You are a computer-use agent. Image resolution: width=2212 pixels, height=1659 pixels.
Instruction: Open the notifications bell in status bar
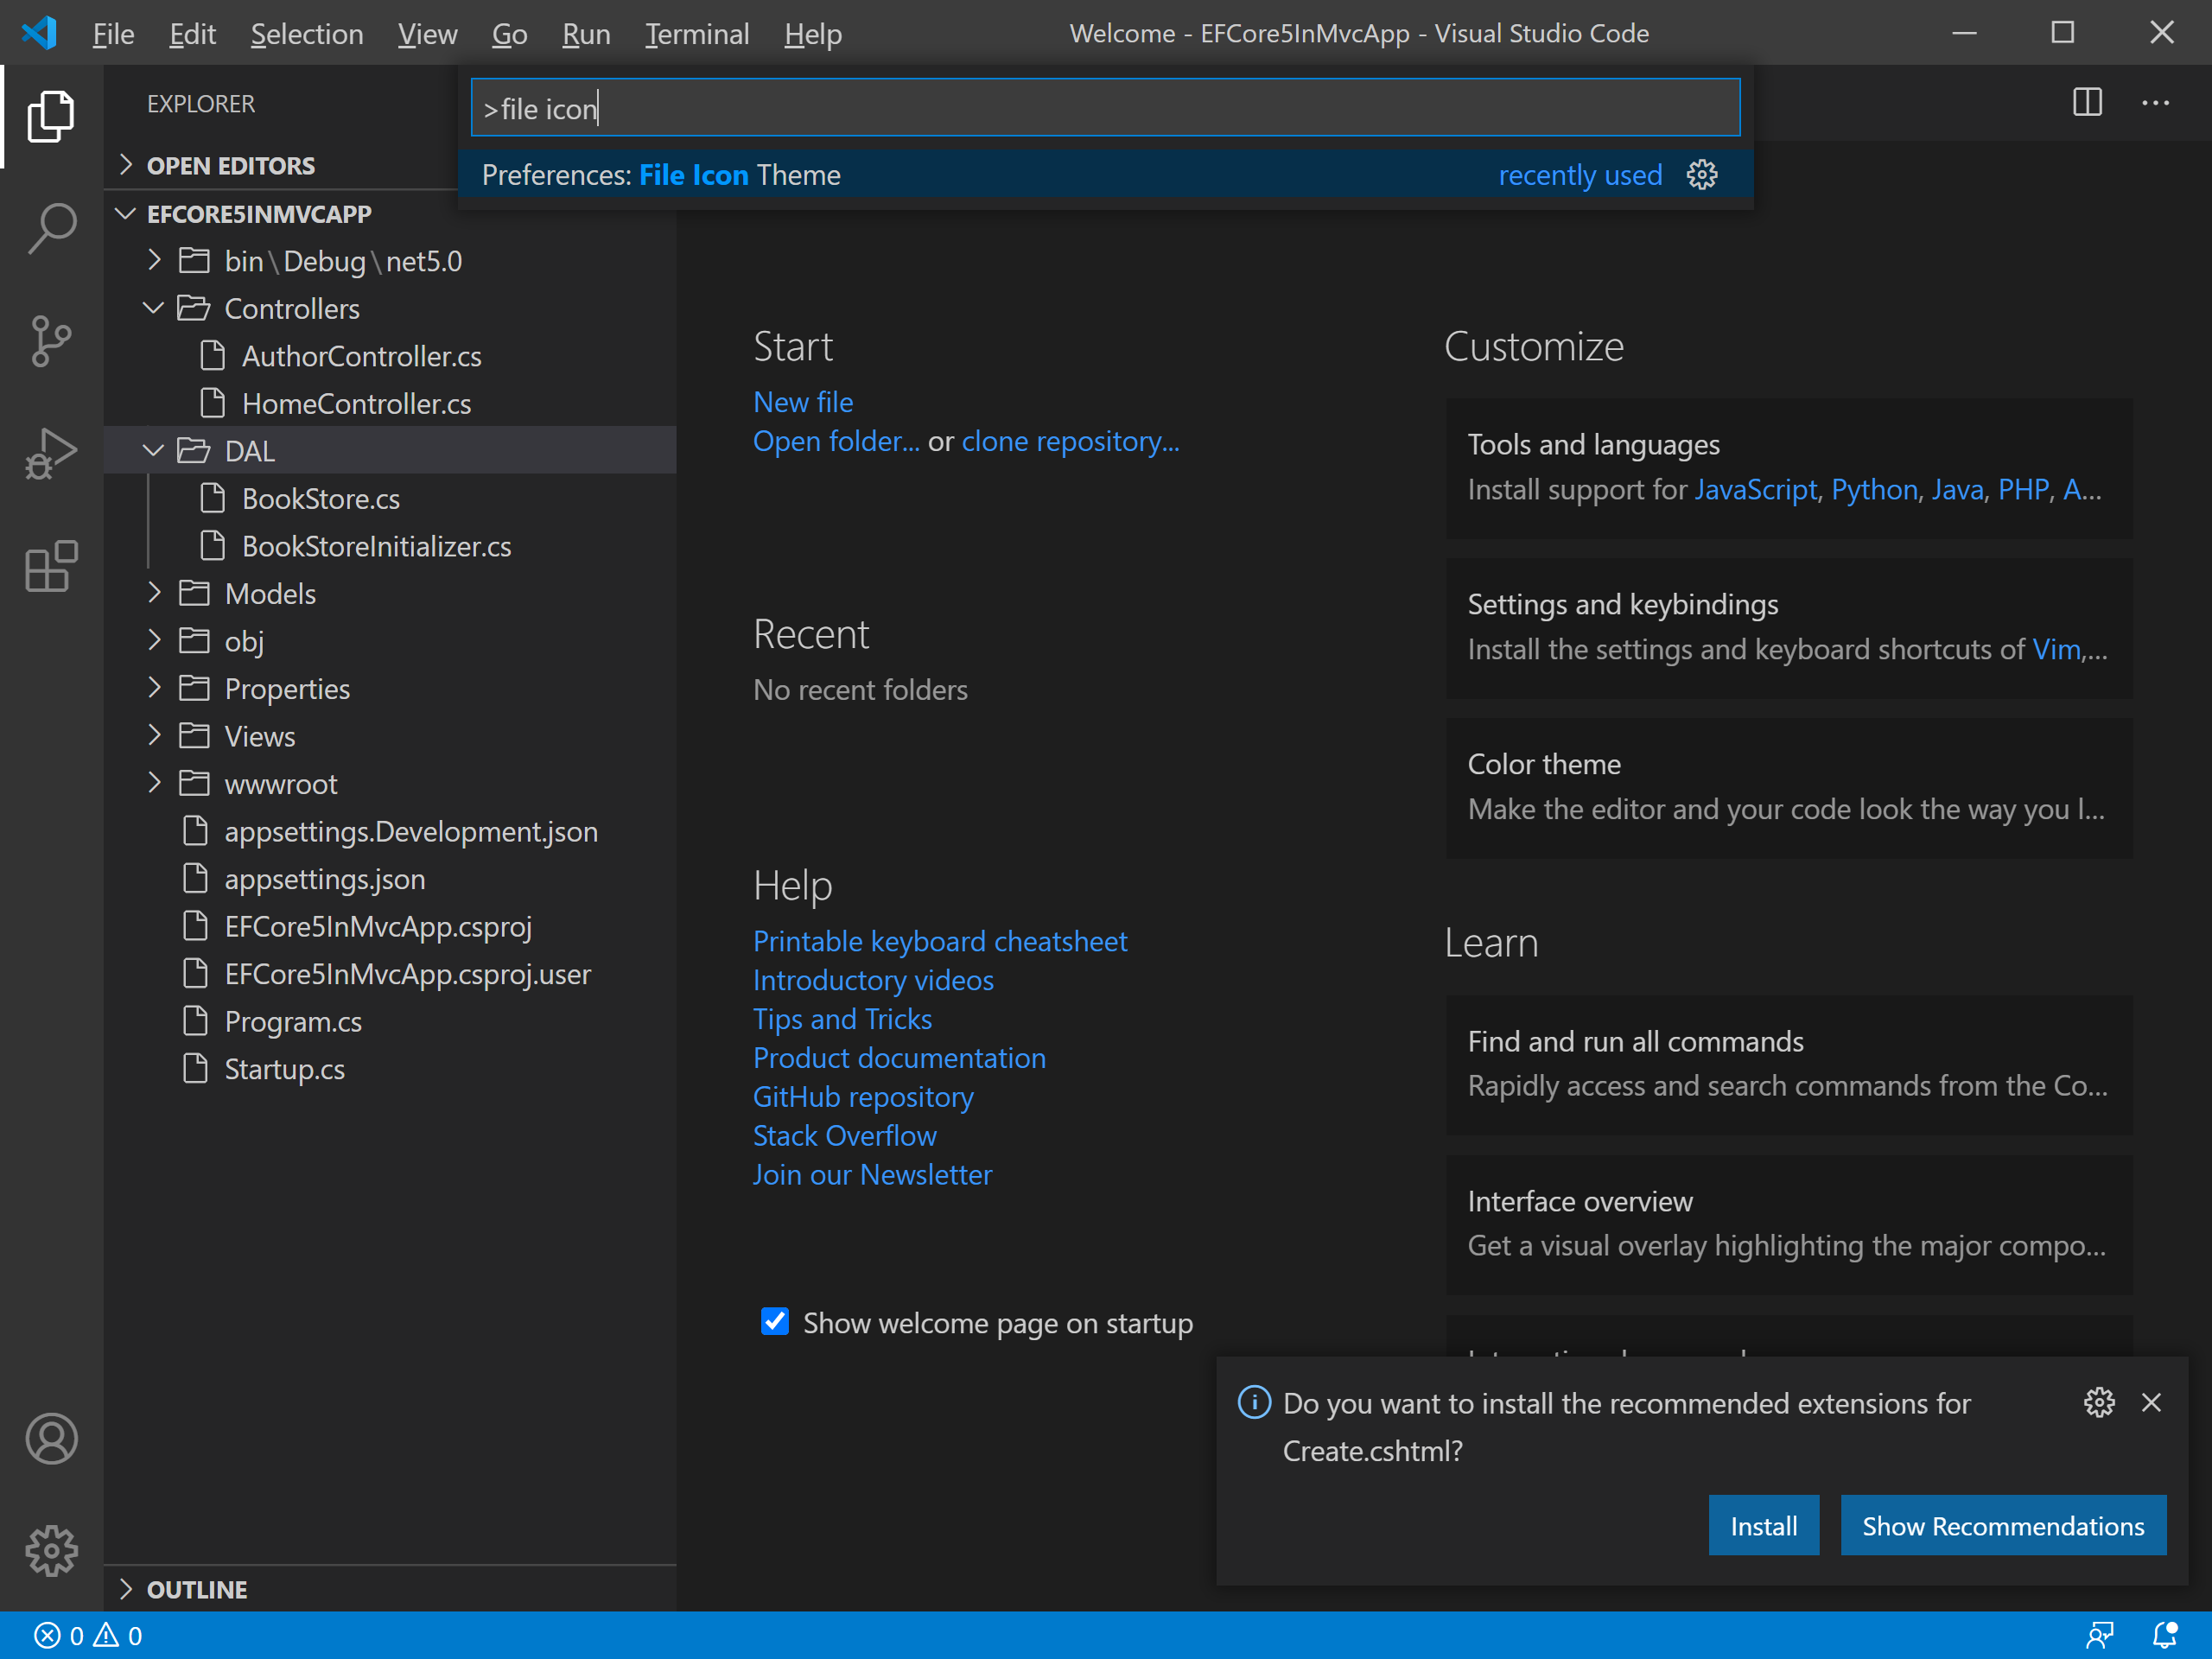tap(2164, 1636)
